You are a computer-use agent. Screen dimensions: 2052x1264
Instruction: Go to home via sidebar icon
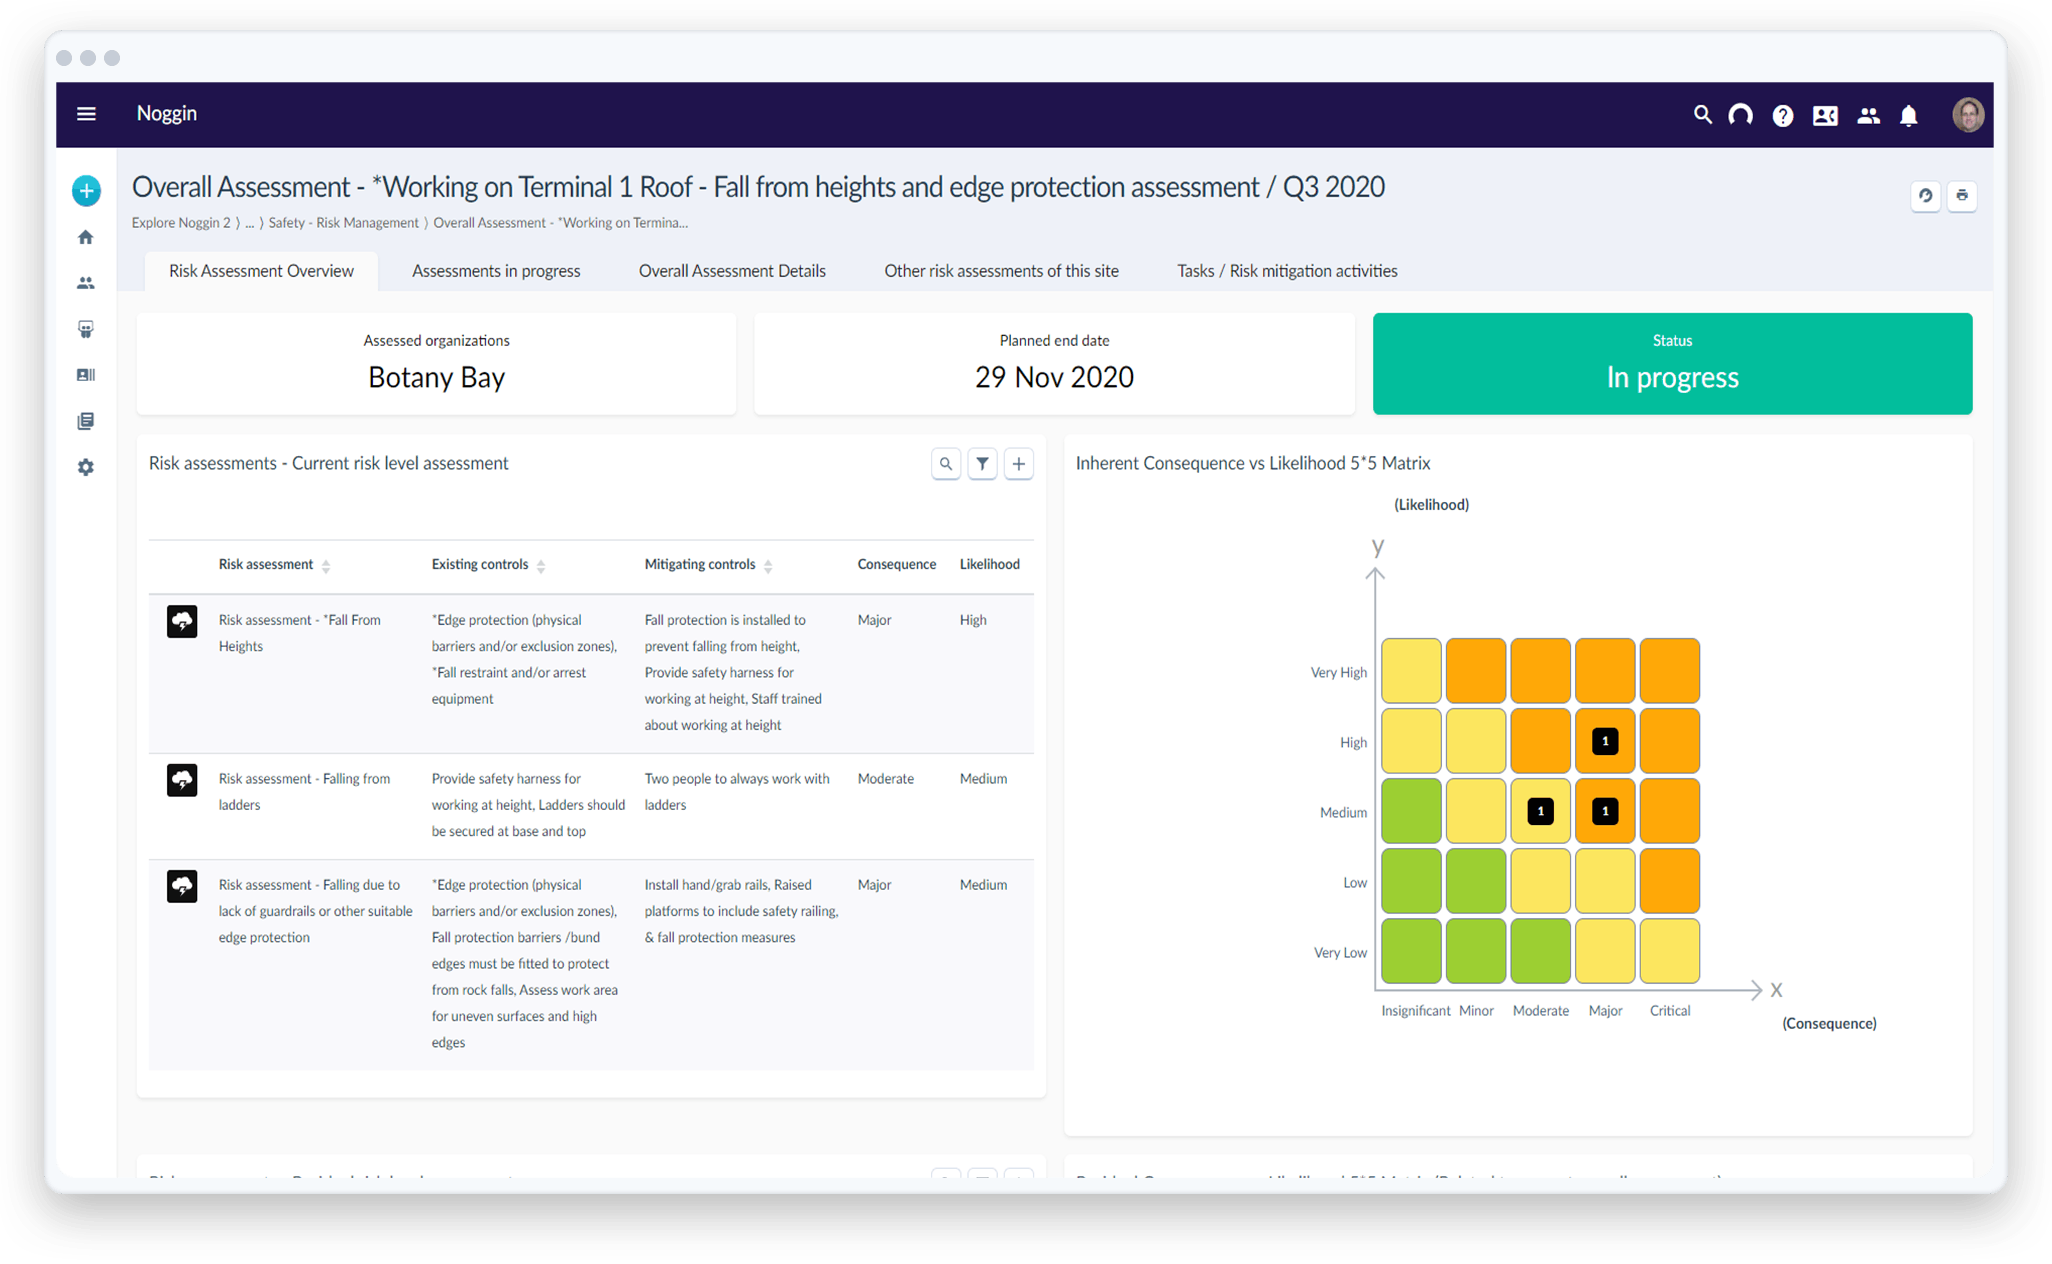[x=86, y=237]
